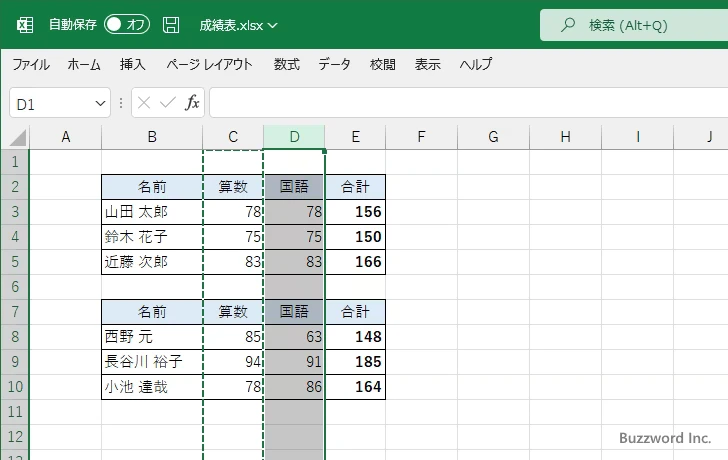
Task: Open the ホーム ribbon tab
Action: (x=84, y=64)
